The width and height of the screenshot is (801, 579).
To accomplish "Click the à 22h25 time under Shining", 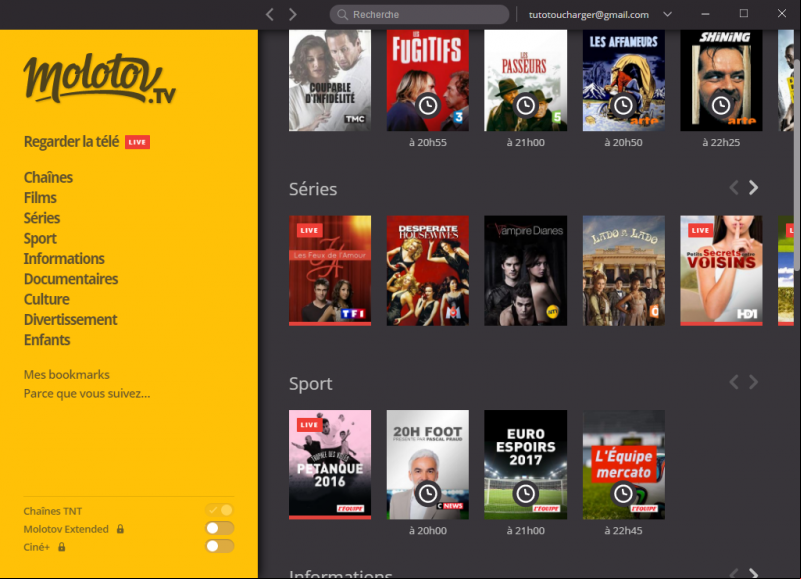I will (x=721, y=143).
